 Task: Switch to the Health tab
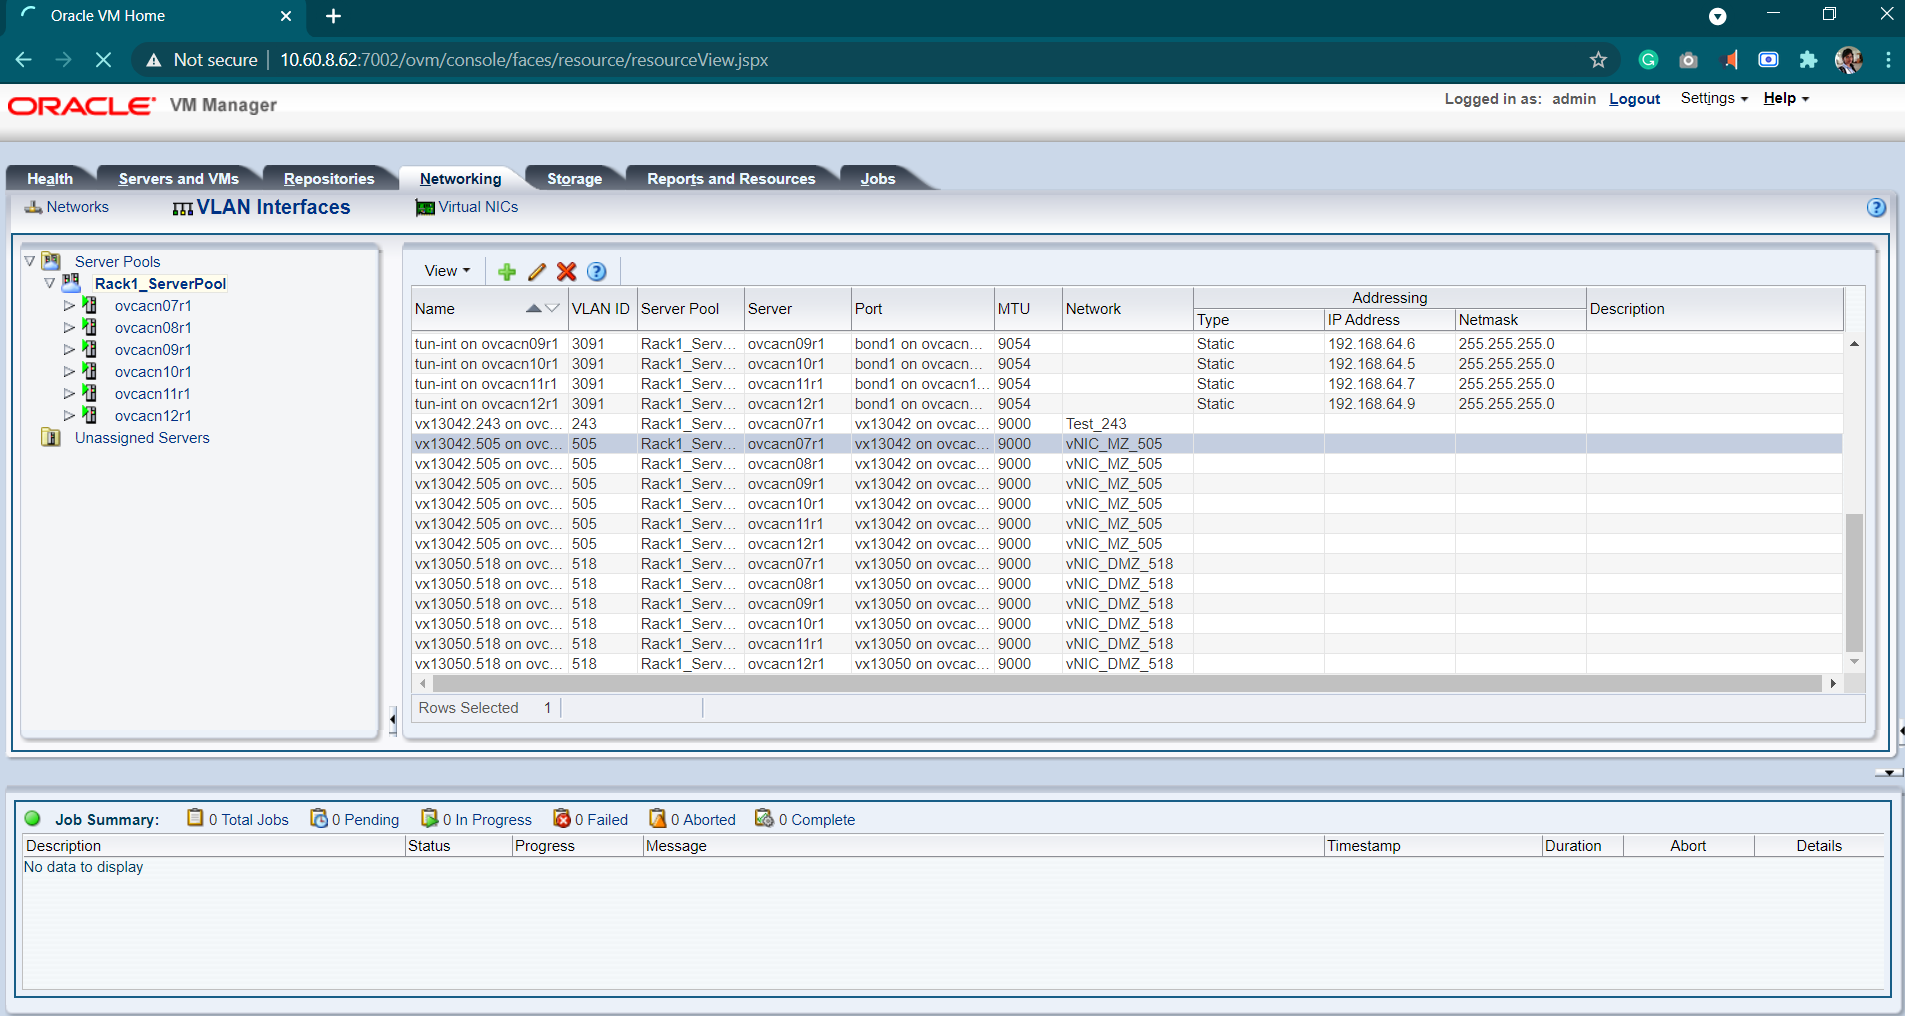click(x=50, y=178)
